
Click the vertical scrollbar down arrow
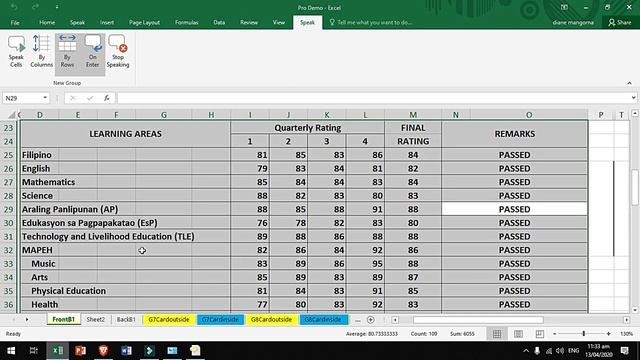(x=635, y=310)
